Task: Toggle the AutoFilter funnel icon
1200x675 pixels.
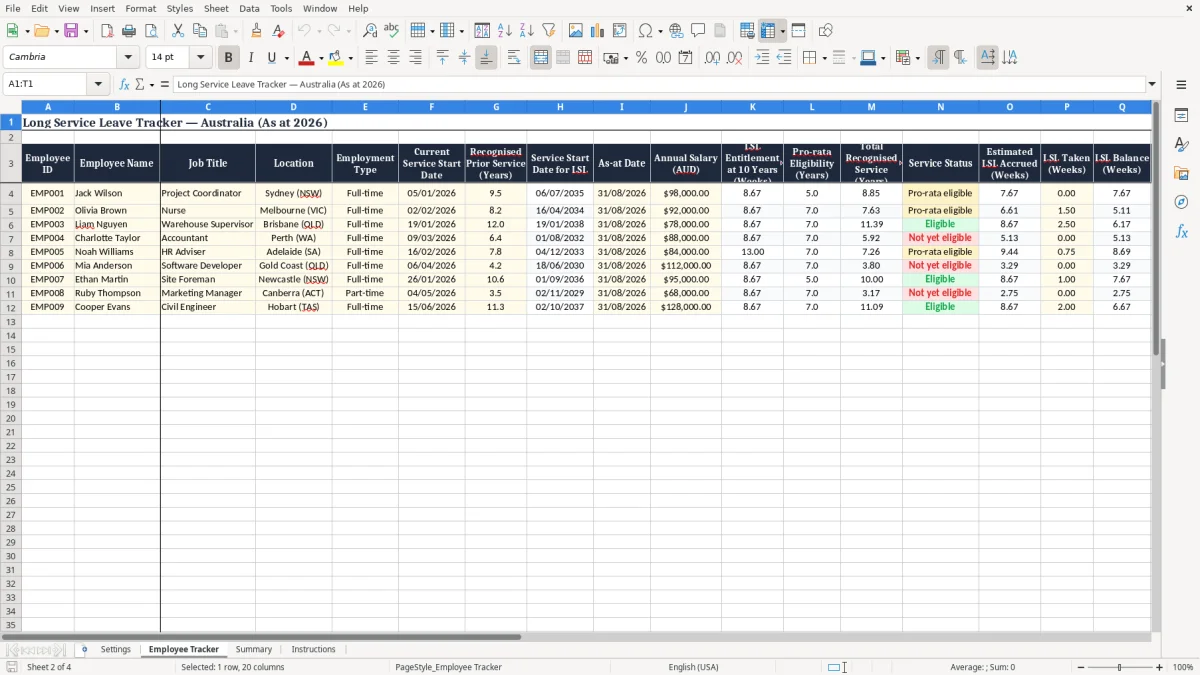Action: [549, 31]
